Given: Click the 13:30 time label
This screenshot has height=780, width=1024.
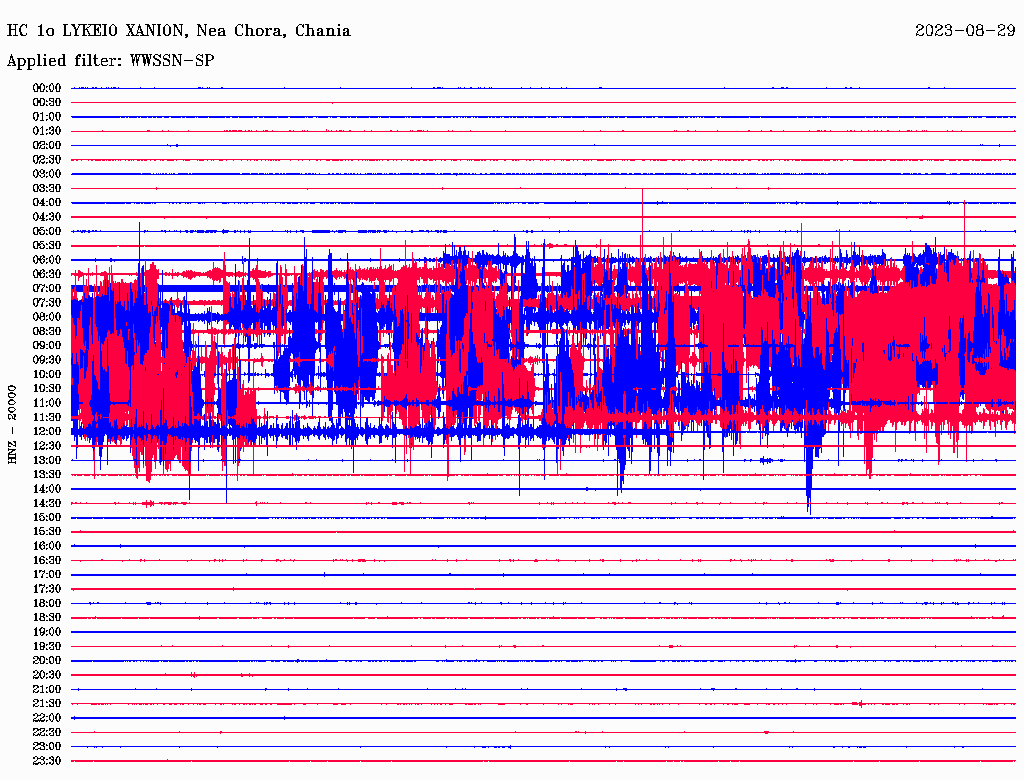Looking at the screenshot, I should [x=47, y=474].
